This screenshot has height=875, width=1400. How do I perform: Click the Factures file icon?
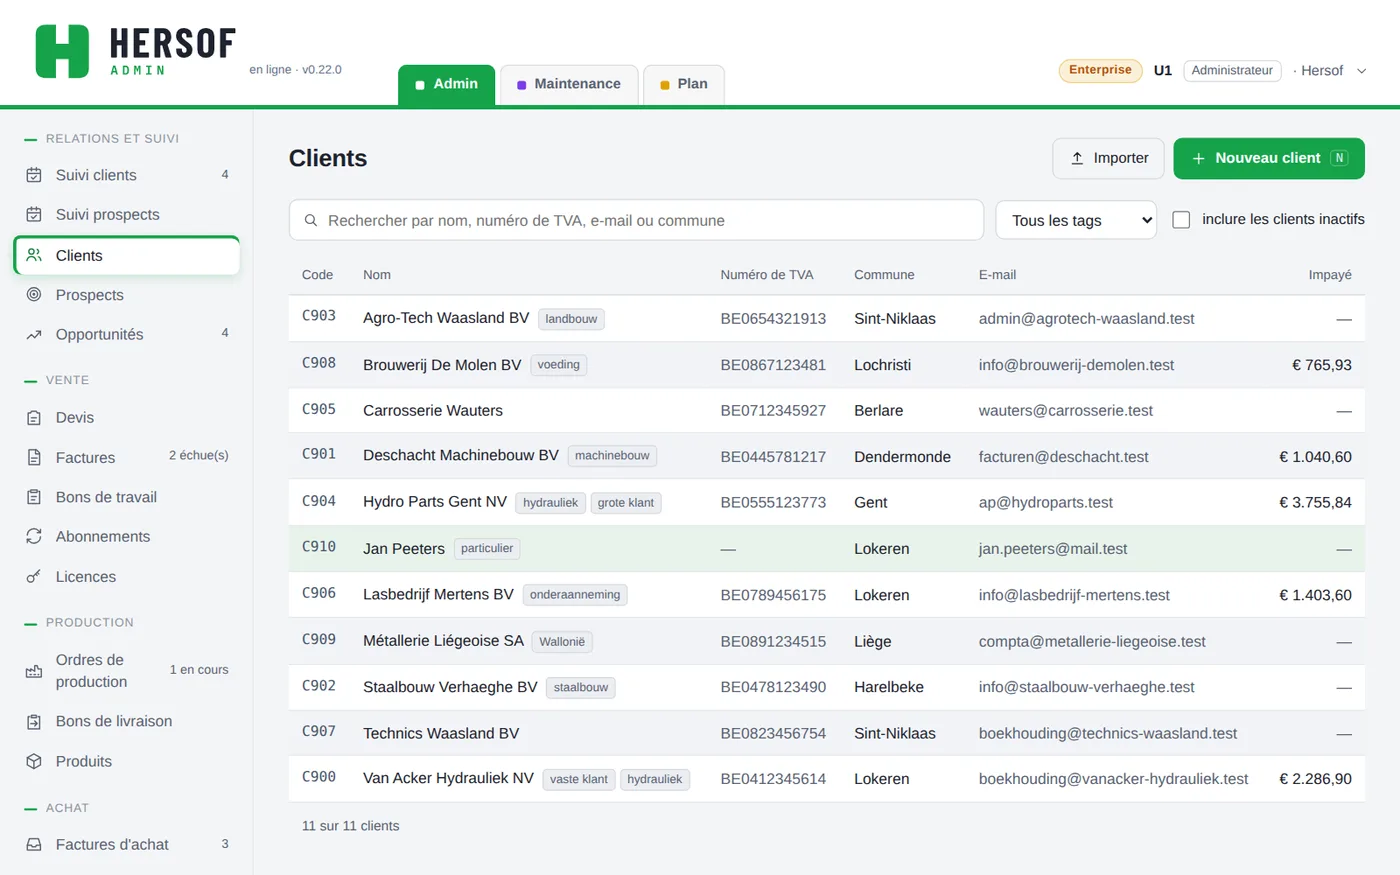tap(34, 458)
